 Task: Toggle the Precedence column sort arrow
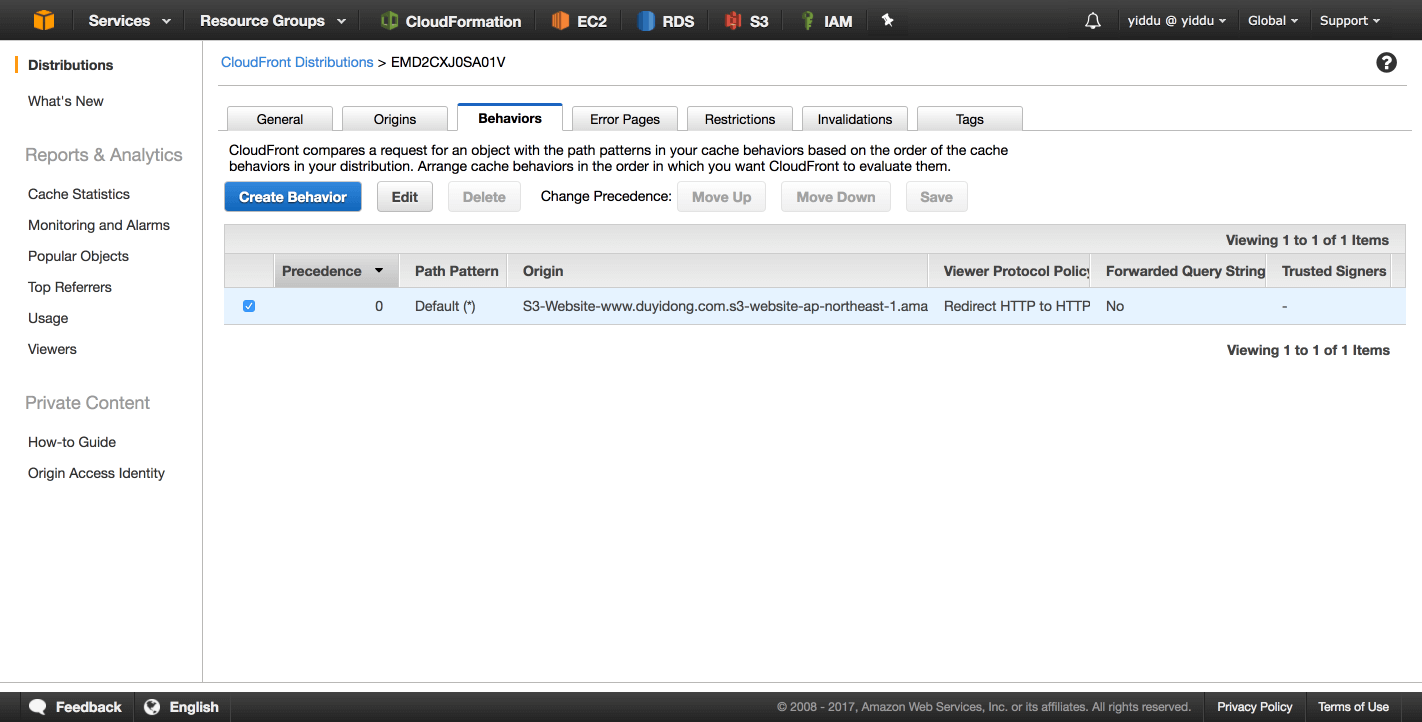[379, 271]
